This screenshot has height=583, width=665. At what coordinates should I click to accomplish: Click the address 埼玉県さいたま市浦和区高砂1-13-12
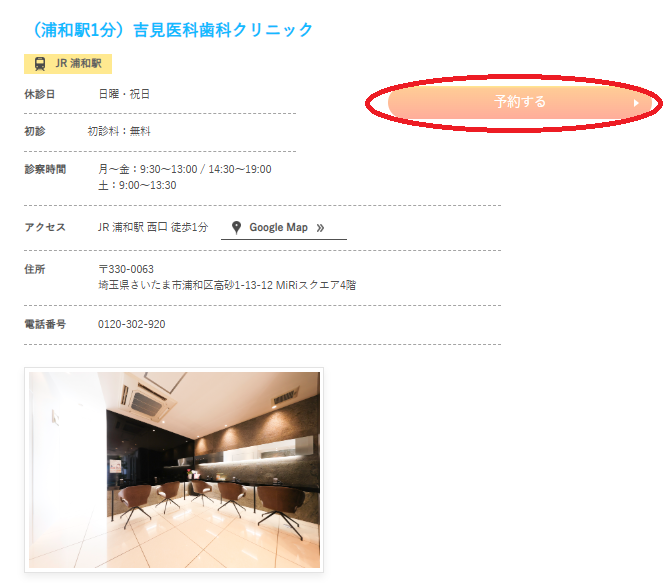[185, 285]
